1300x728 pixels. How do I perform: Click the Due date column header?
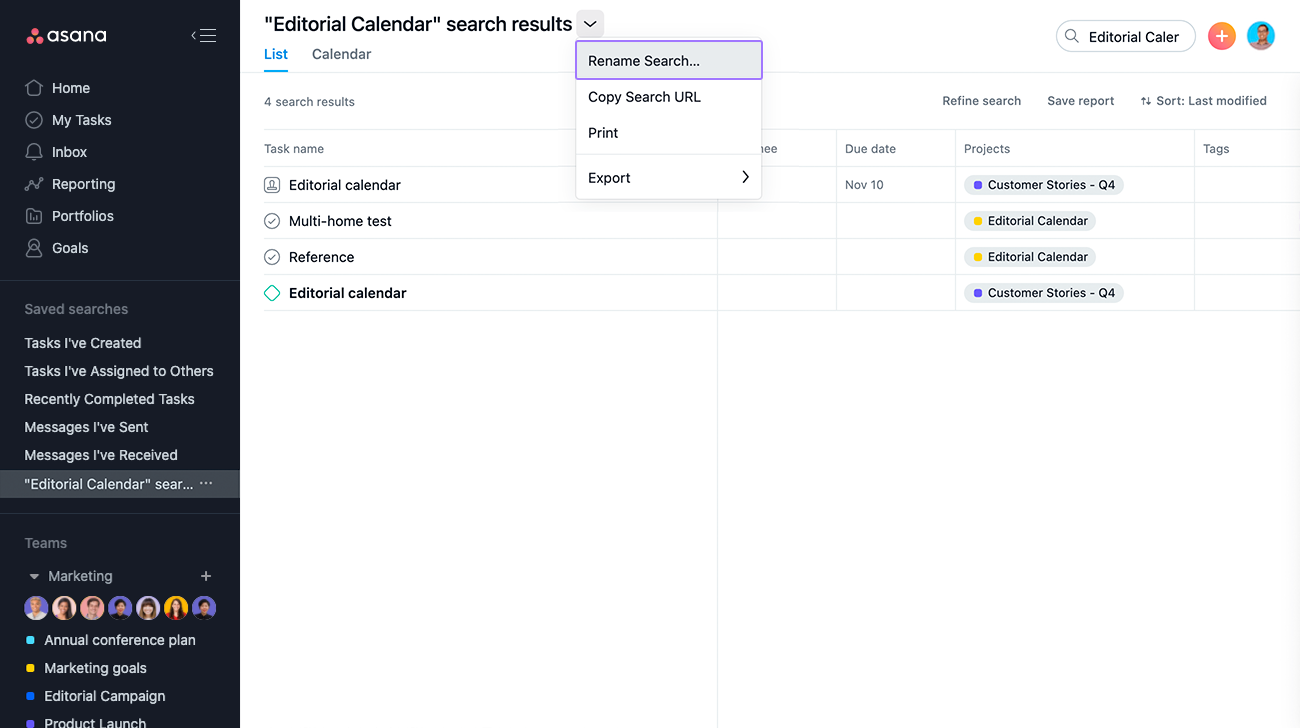[870, 149]
